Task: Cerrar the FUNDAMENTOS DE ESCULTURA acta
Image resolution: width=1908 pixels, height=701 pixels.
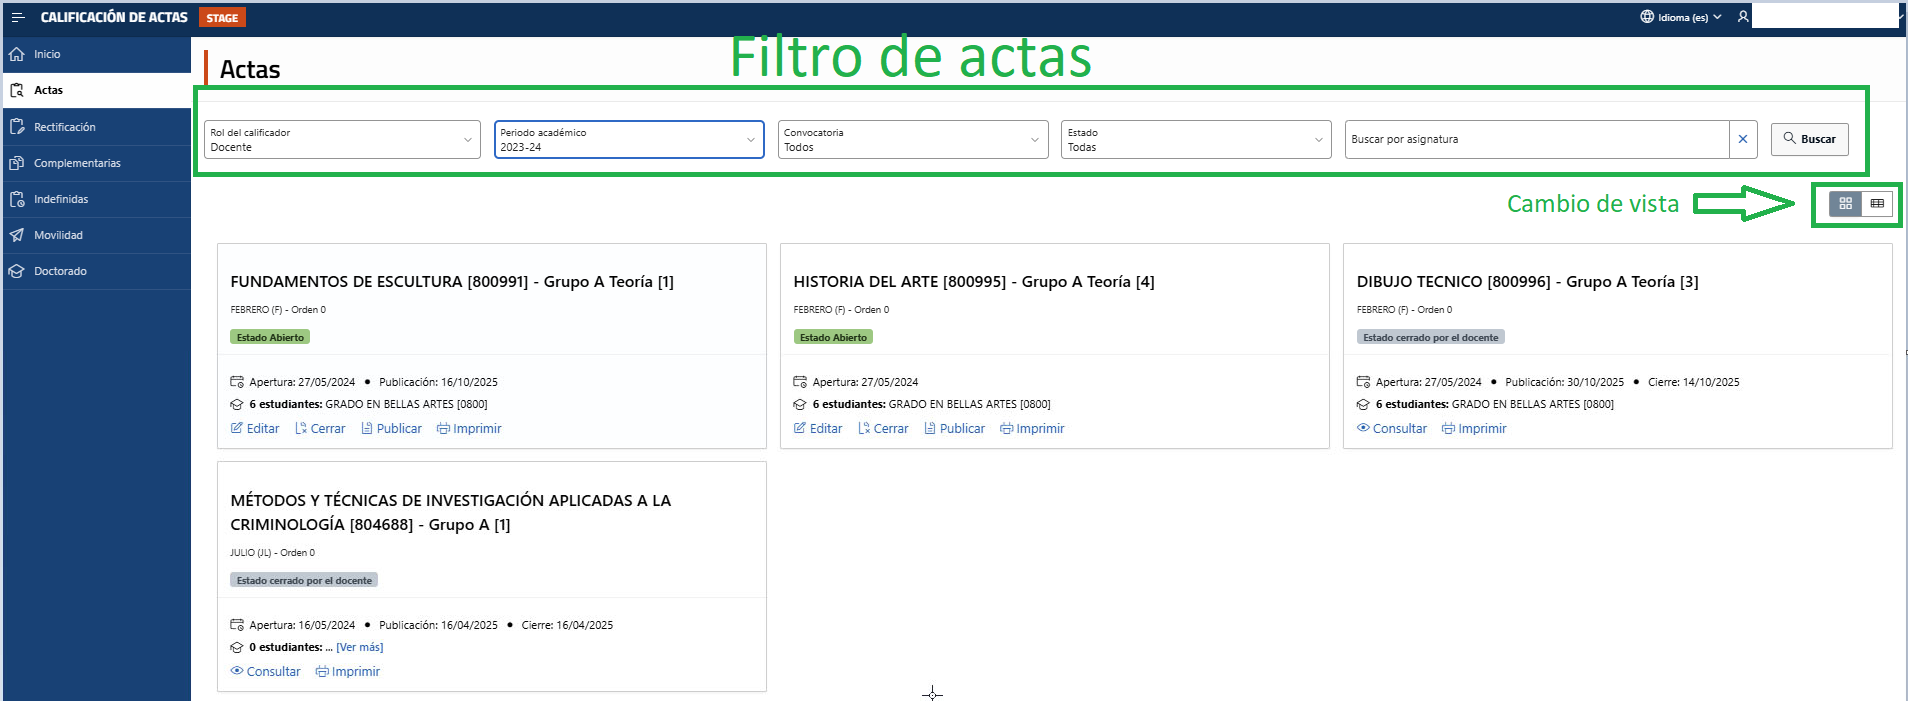Action: [320, 428]
